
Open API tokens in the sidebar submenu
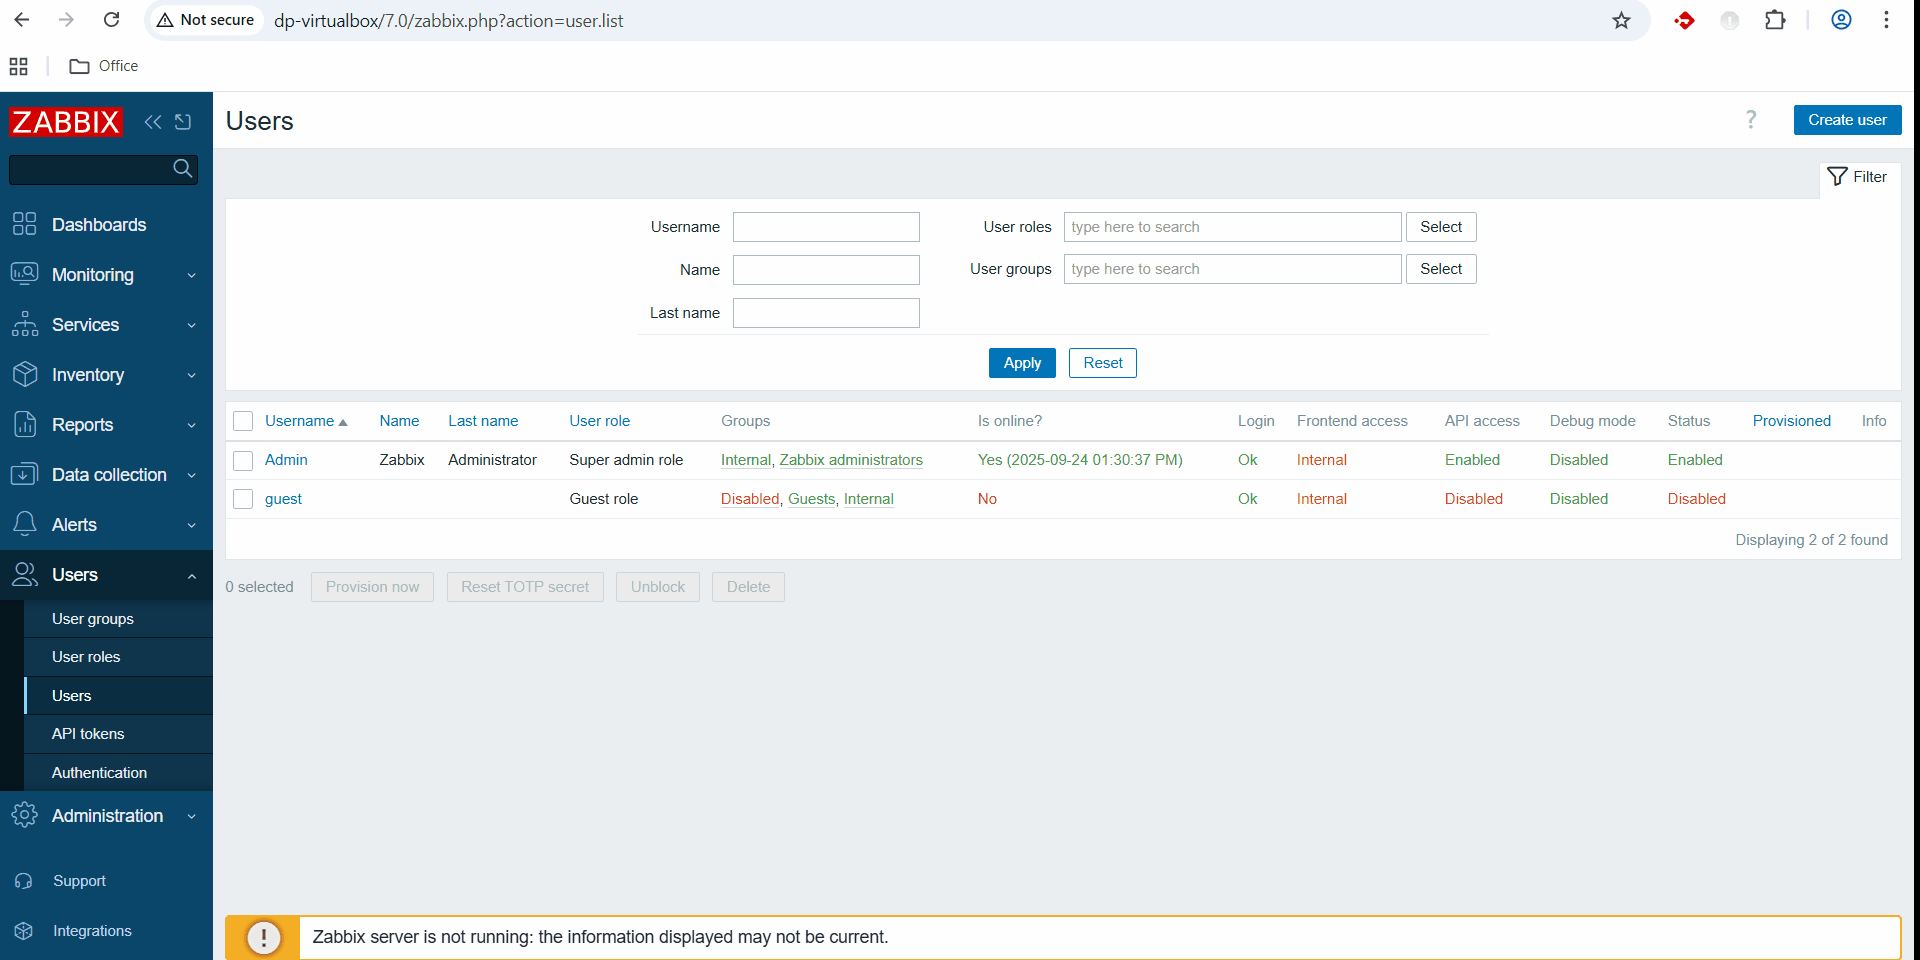pos(88,734)
